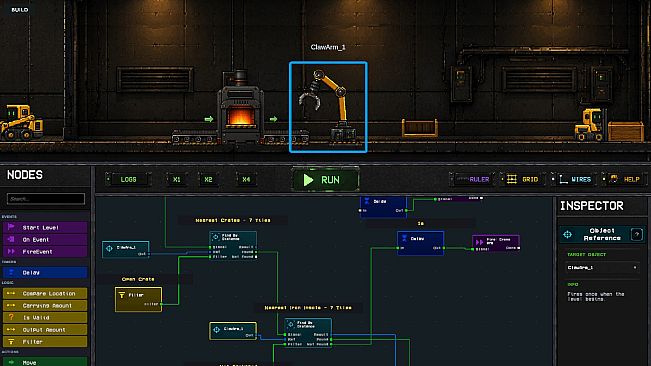
Task: Set simulation speed to X4
Action: point(246,180)
